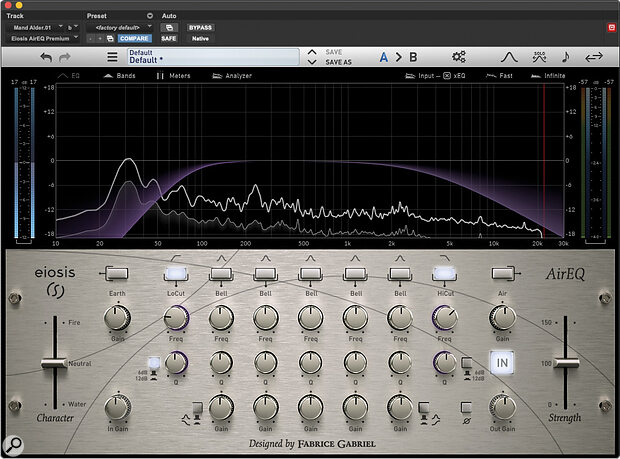Click the Strength slider handle
620x459 pixels.
click(x=566, y=362)
